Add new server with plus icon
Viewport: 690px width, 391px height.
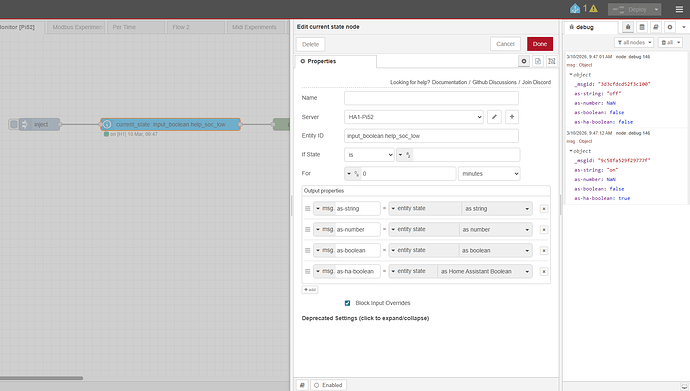click(512, 117)
